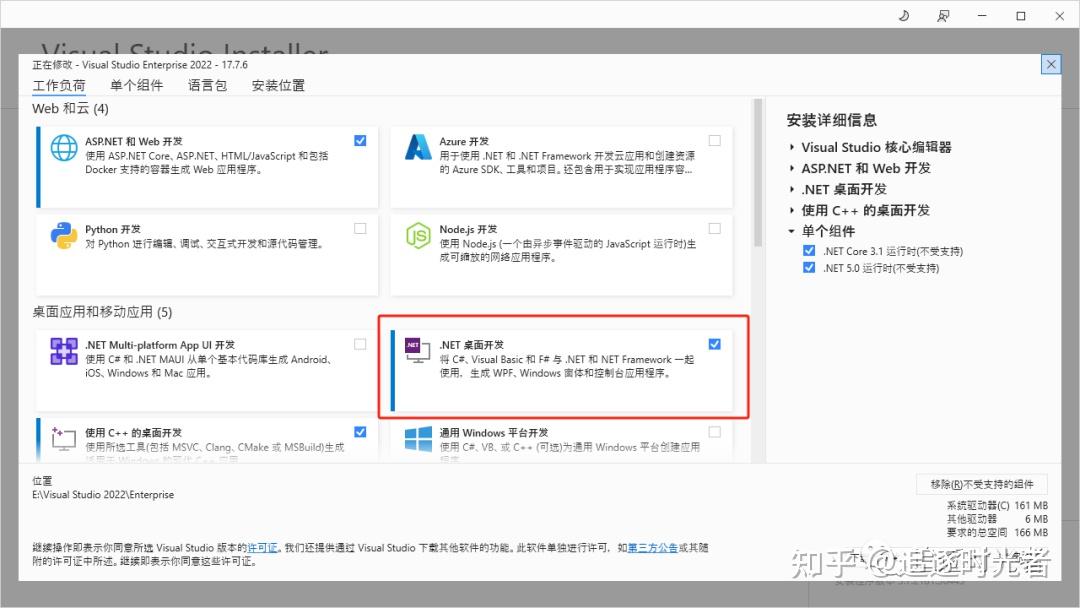Select the Python 开发 workload icon
The image size is (1080, 608).
63,234
